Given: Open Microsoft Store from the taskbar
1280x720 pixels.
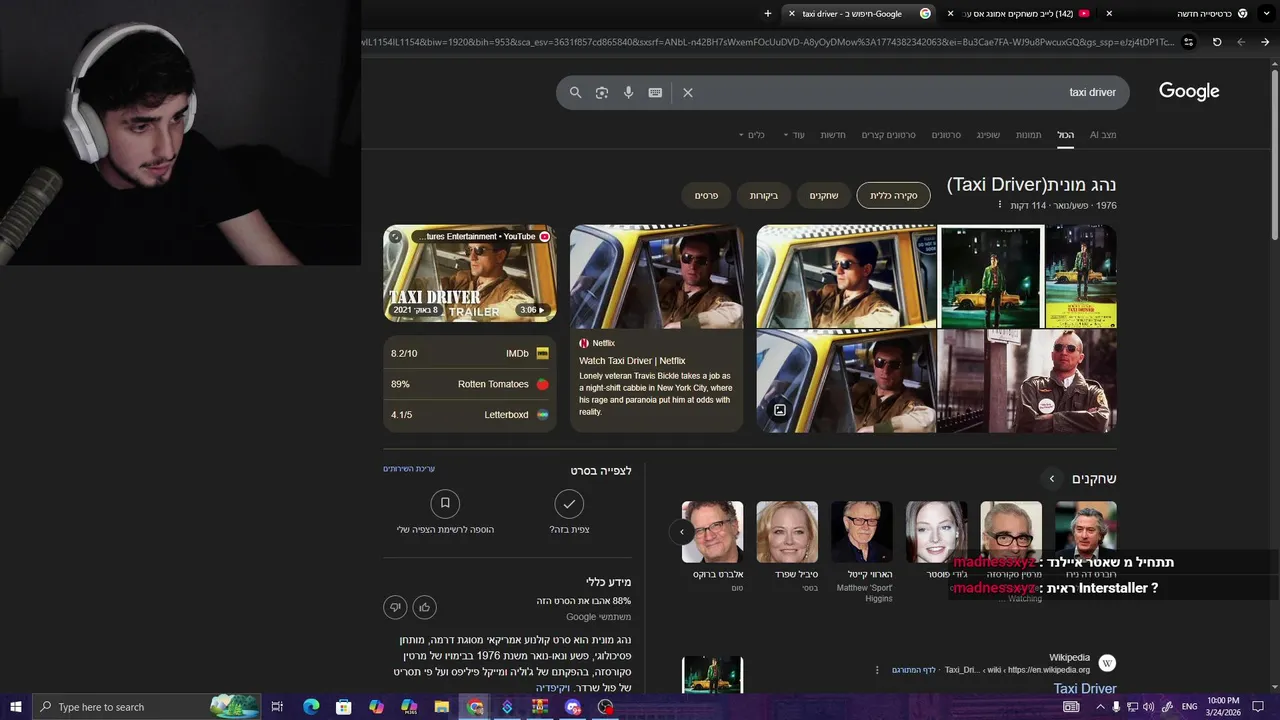Looking at the screenshot, I should coord(344,707).
